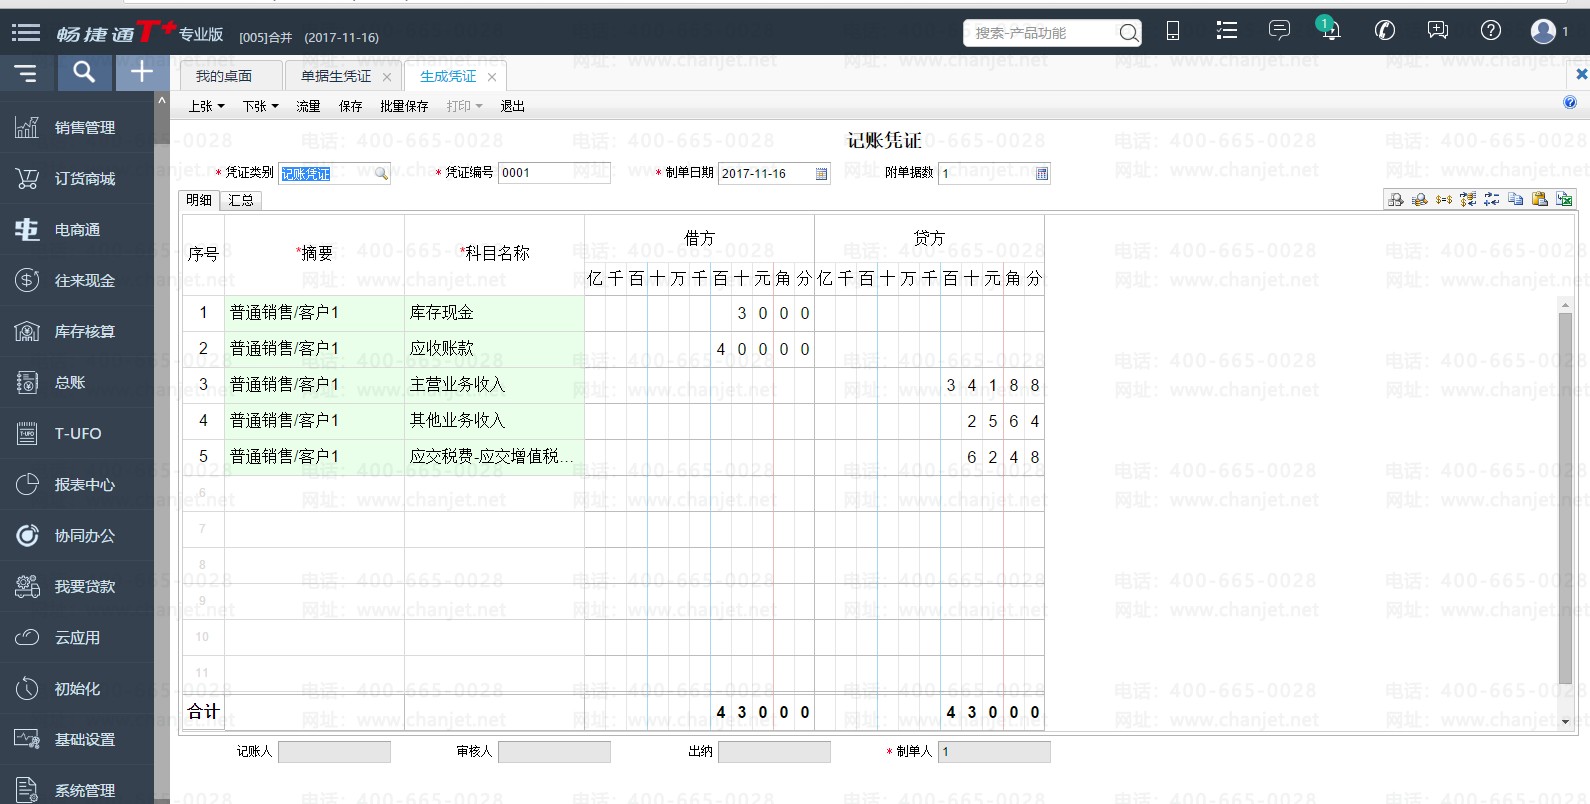Image resolution: width=1590 pixels, height=804 pixels.
Task: Open the telephone support icon
Action: [x=1384, y=31]
